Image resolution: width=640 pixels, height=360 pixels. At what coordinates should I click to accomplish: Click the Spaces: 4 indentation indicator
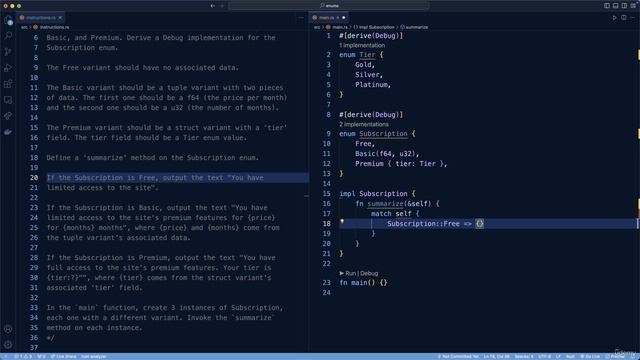point(524,356)
